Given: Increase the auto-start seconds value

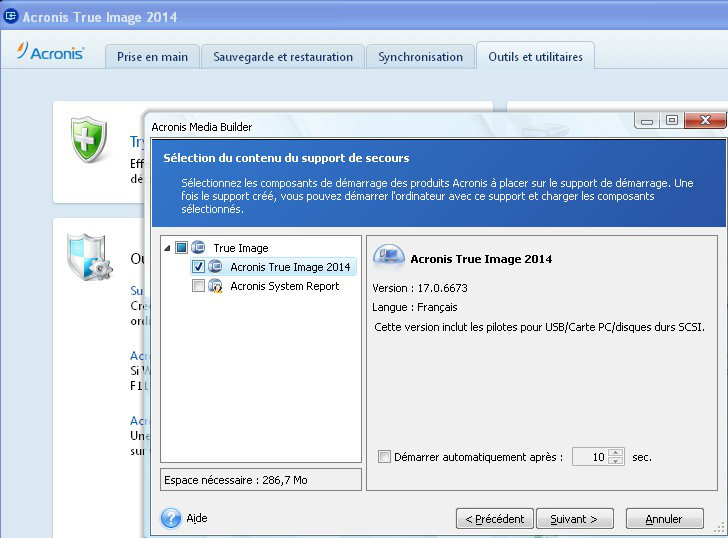Looking at the screenshot, I should pos(616,453).
